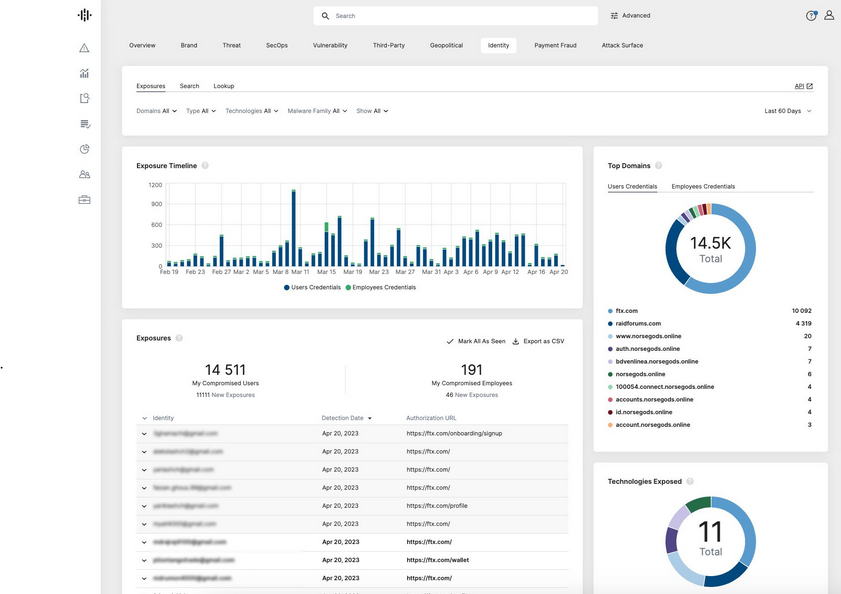The height and width of the screenshot is (594, 841).
Task: Open the Lookup sub-tab
Action: [x=224, y=86]
